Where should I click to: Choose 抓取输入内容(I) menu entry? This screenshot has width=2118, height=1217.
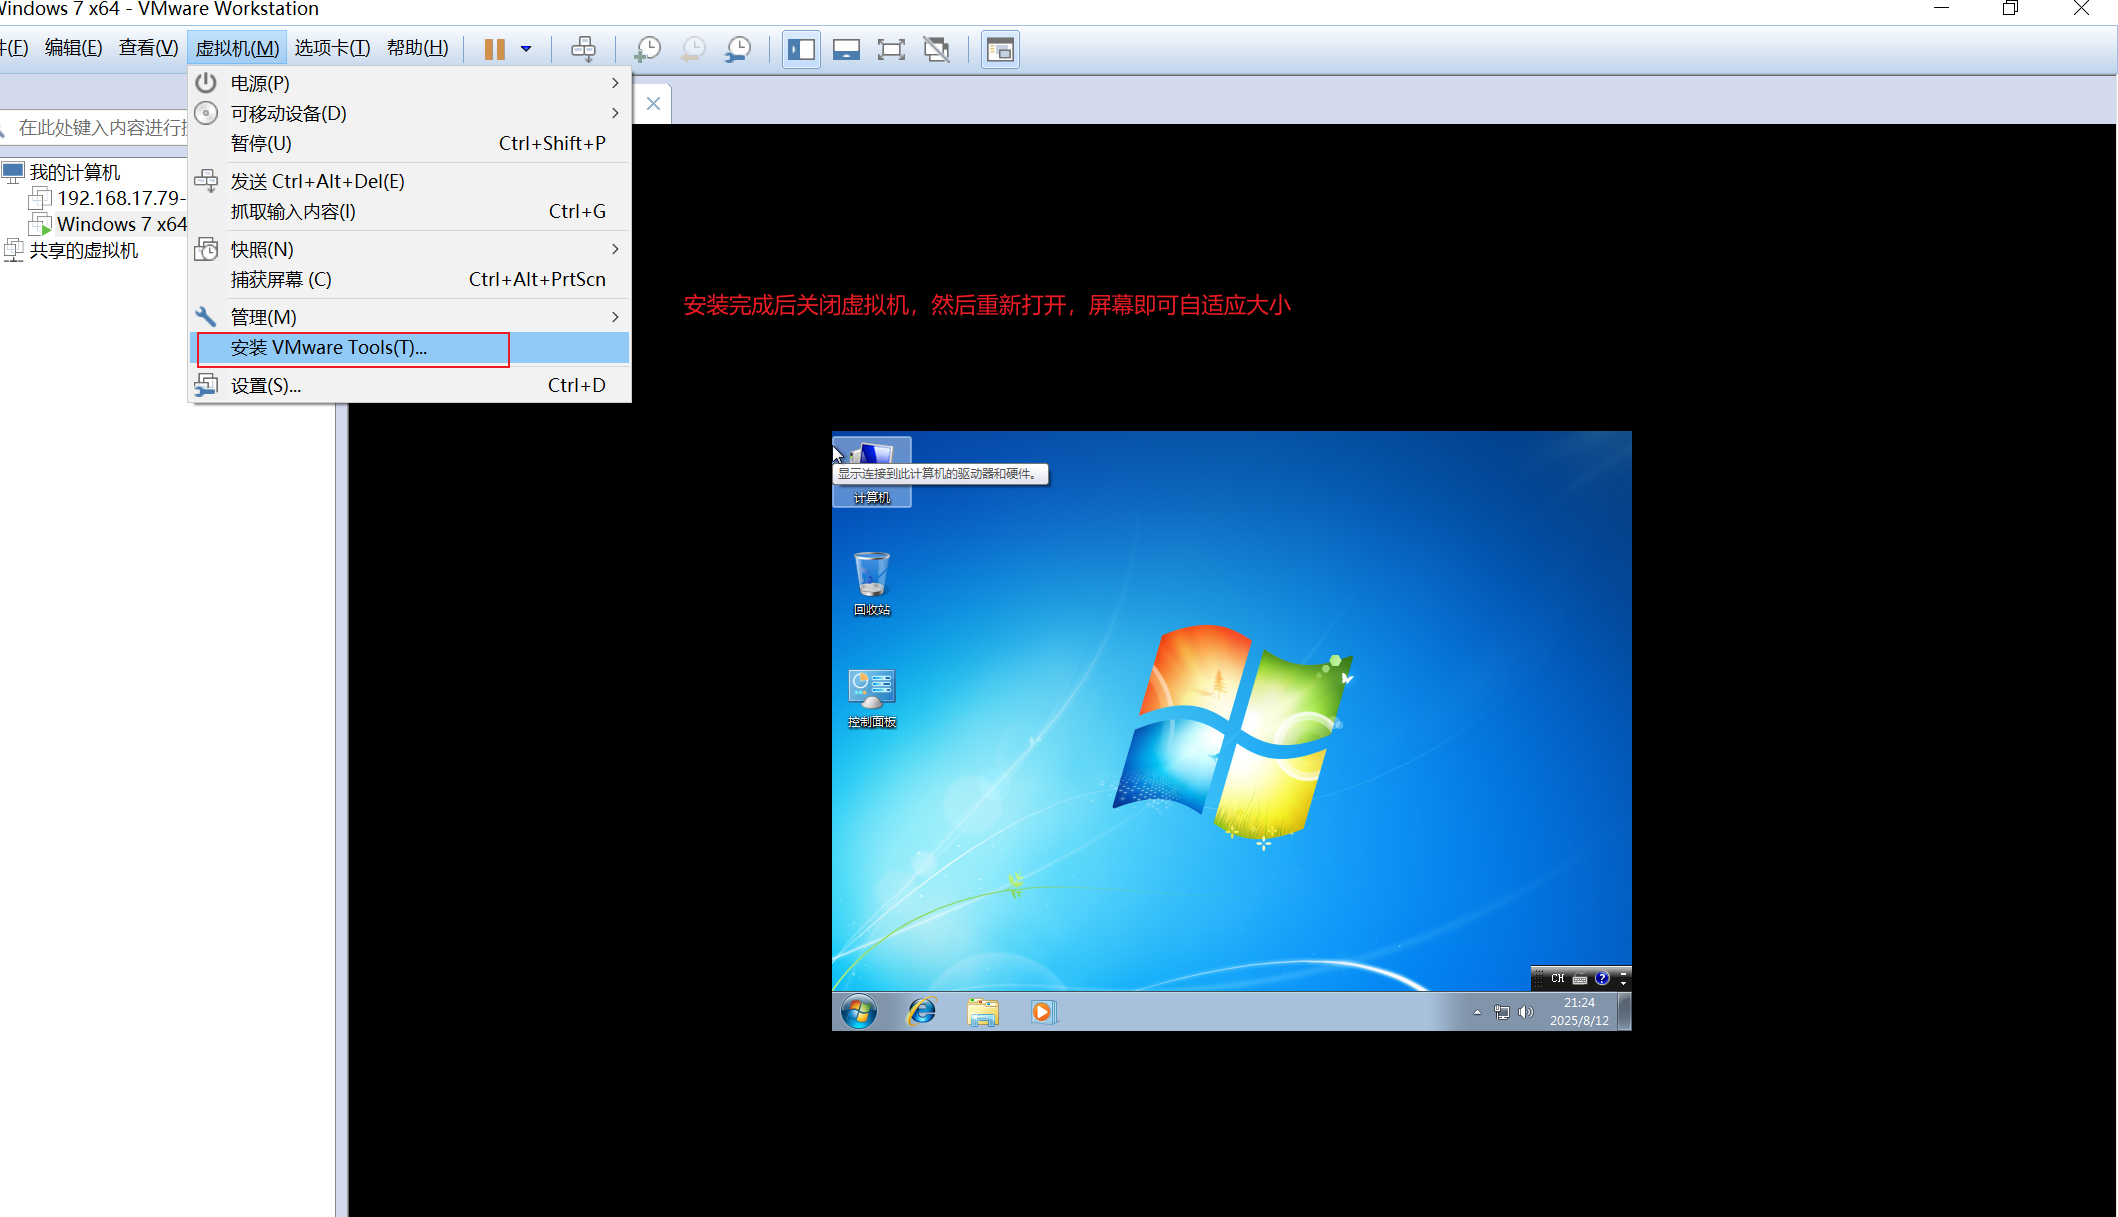click(x=410, y=211)
